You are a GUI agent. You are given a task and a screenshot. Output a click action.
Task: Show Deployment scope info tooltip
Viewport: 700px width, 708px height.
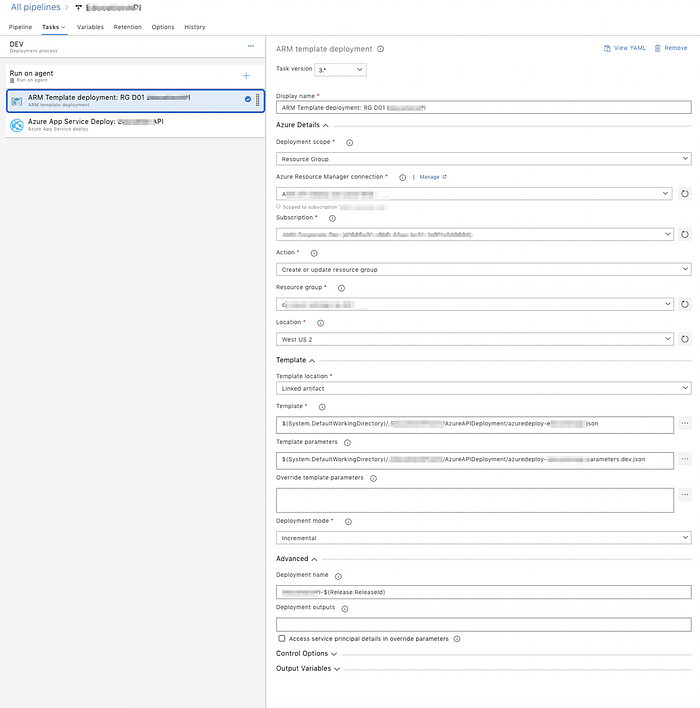(x=350, y=143)
